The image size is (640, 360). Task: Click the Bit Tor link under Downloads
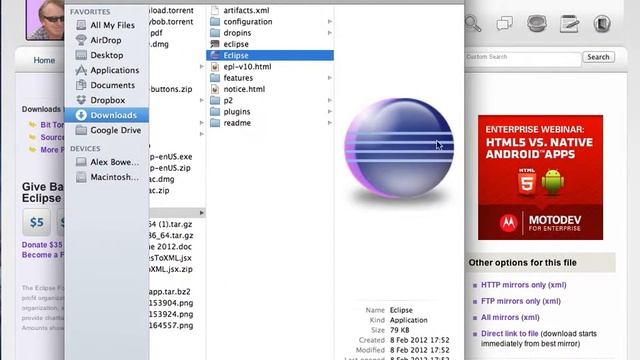tap(52, 125)
